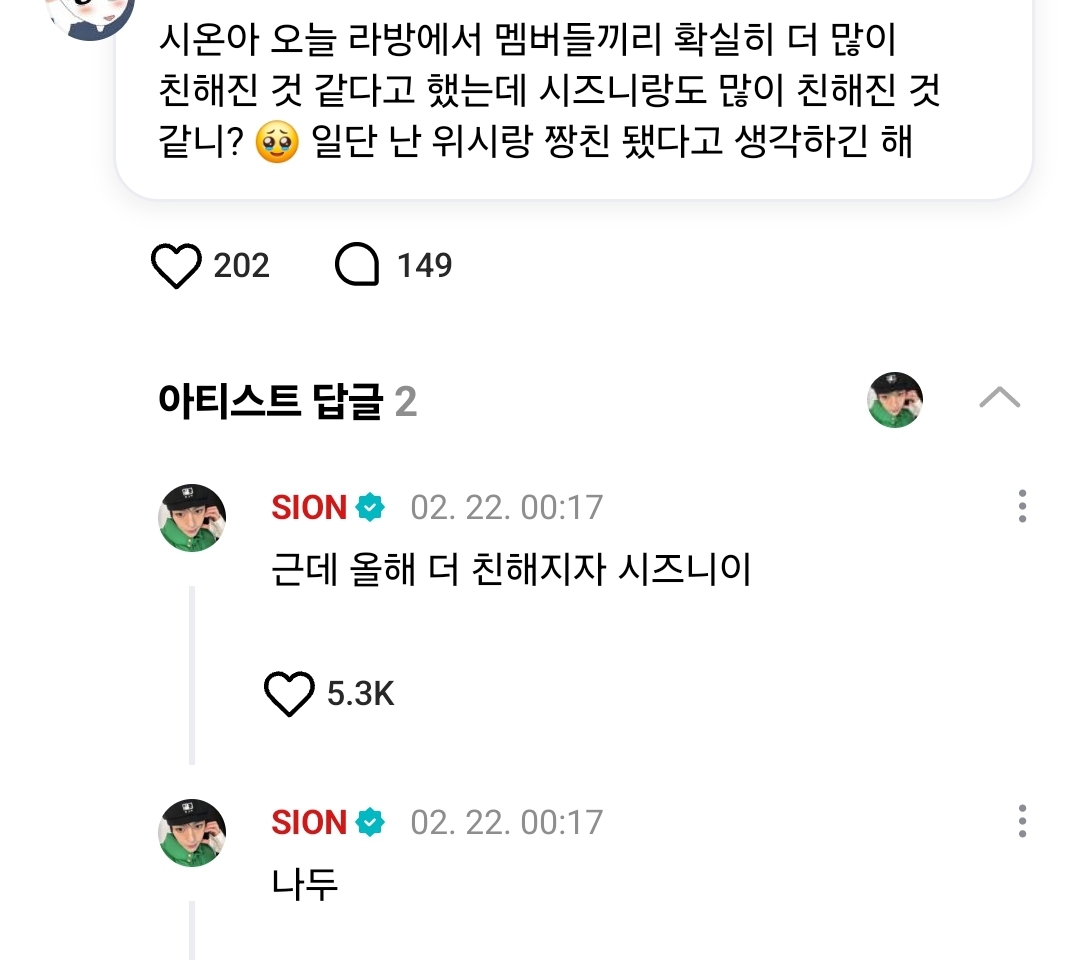Tap SION's profile picture on '나두' reply
The image size is (1080, 960).
[193, 832]
